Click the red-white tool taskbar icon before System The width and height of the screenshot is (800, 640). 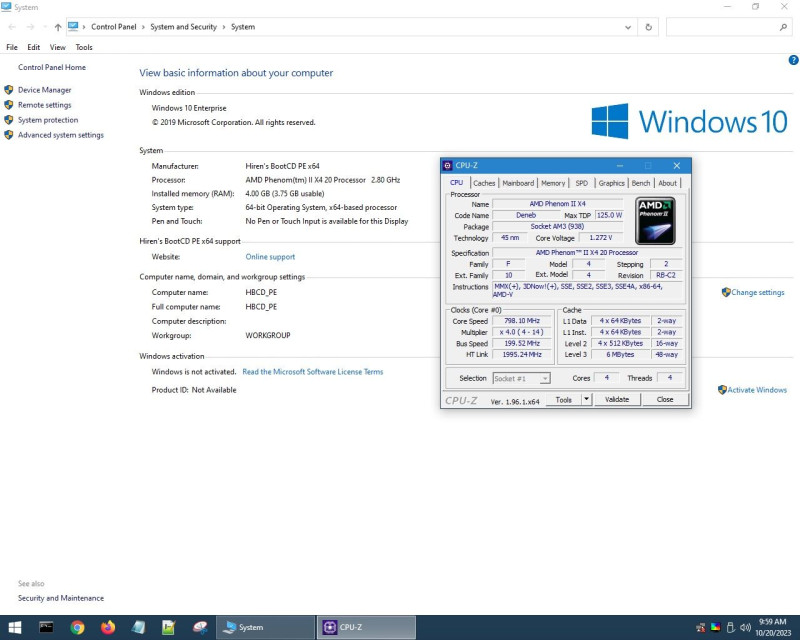coord(199,627)
